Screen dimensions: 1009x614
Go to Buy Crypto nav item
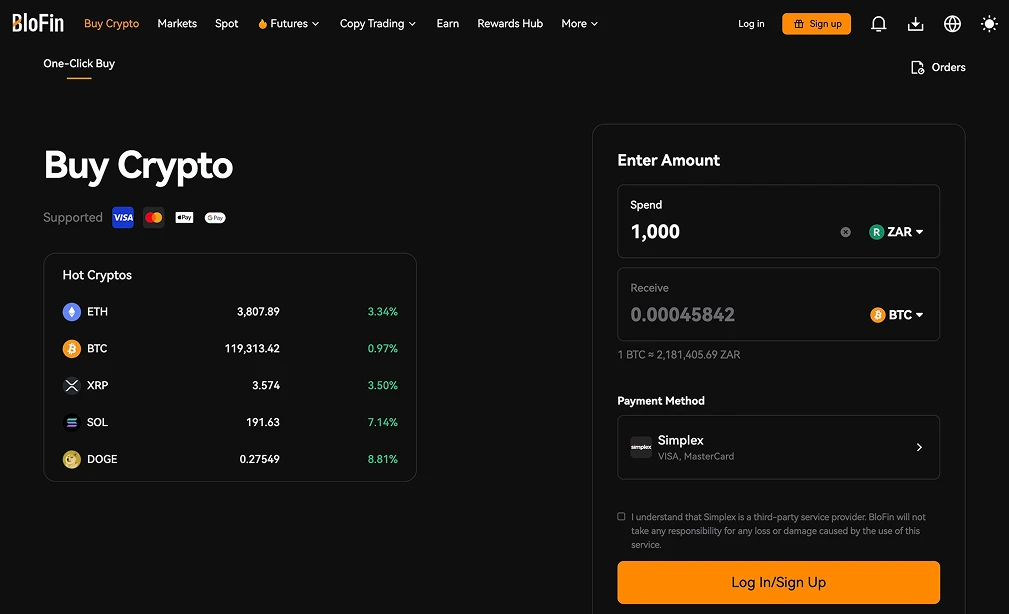[x=111, y=24]
